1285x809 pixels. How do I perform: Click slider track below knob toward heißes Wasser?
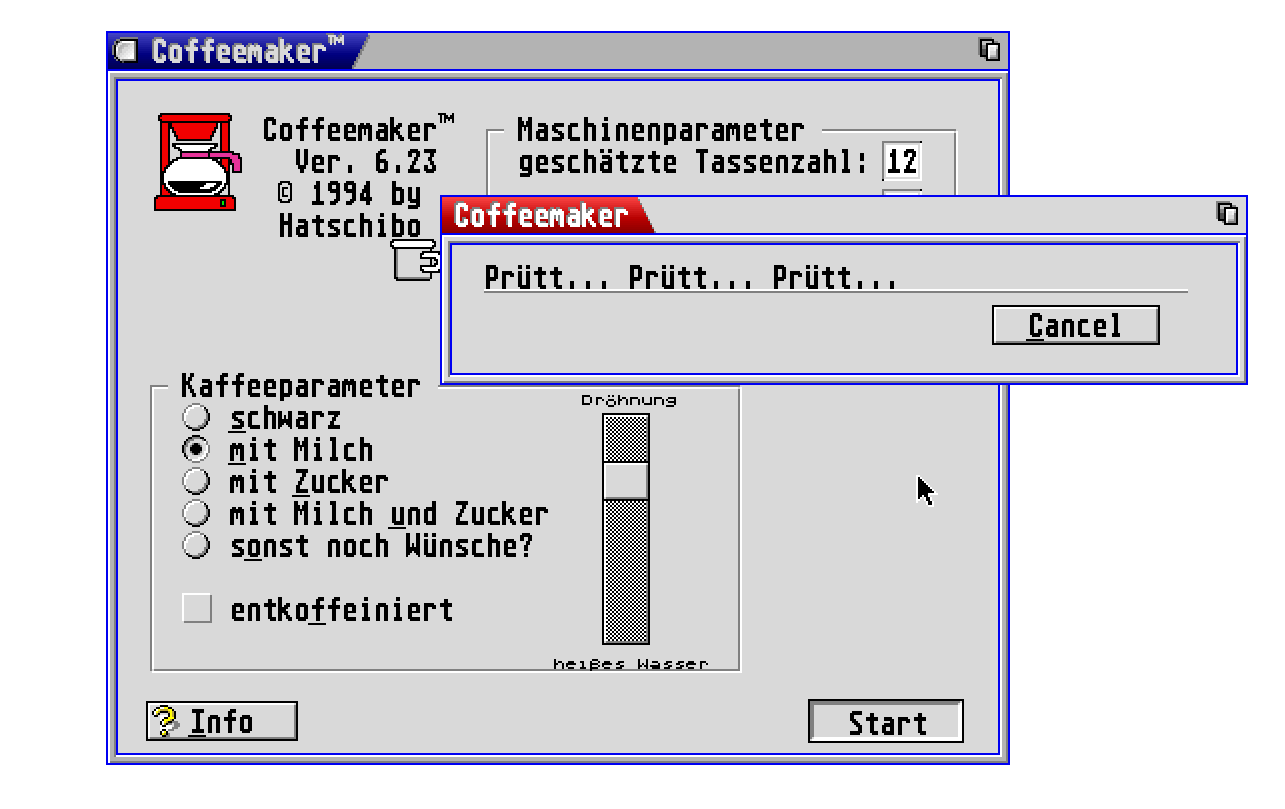pos(625,572)
